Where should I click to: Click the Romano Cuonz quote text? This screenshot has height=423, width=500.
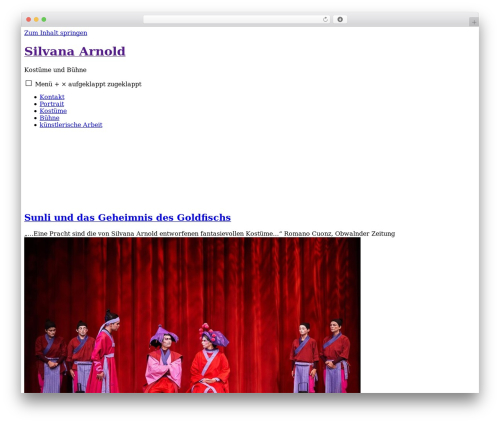(210, 234)
